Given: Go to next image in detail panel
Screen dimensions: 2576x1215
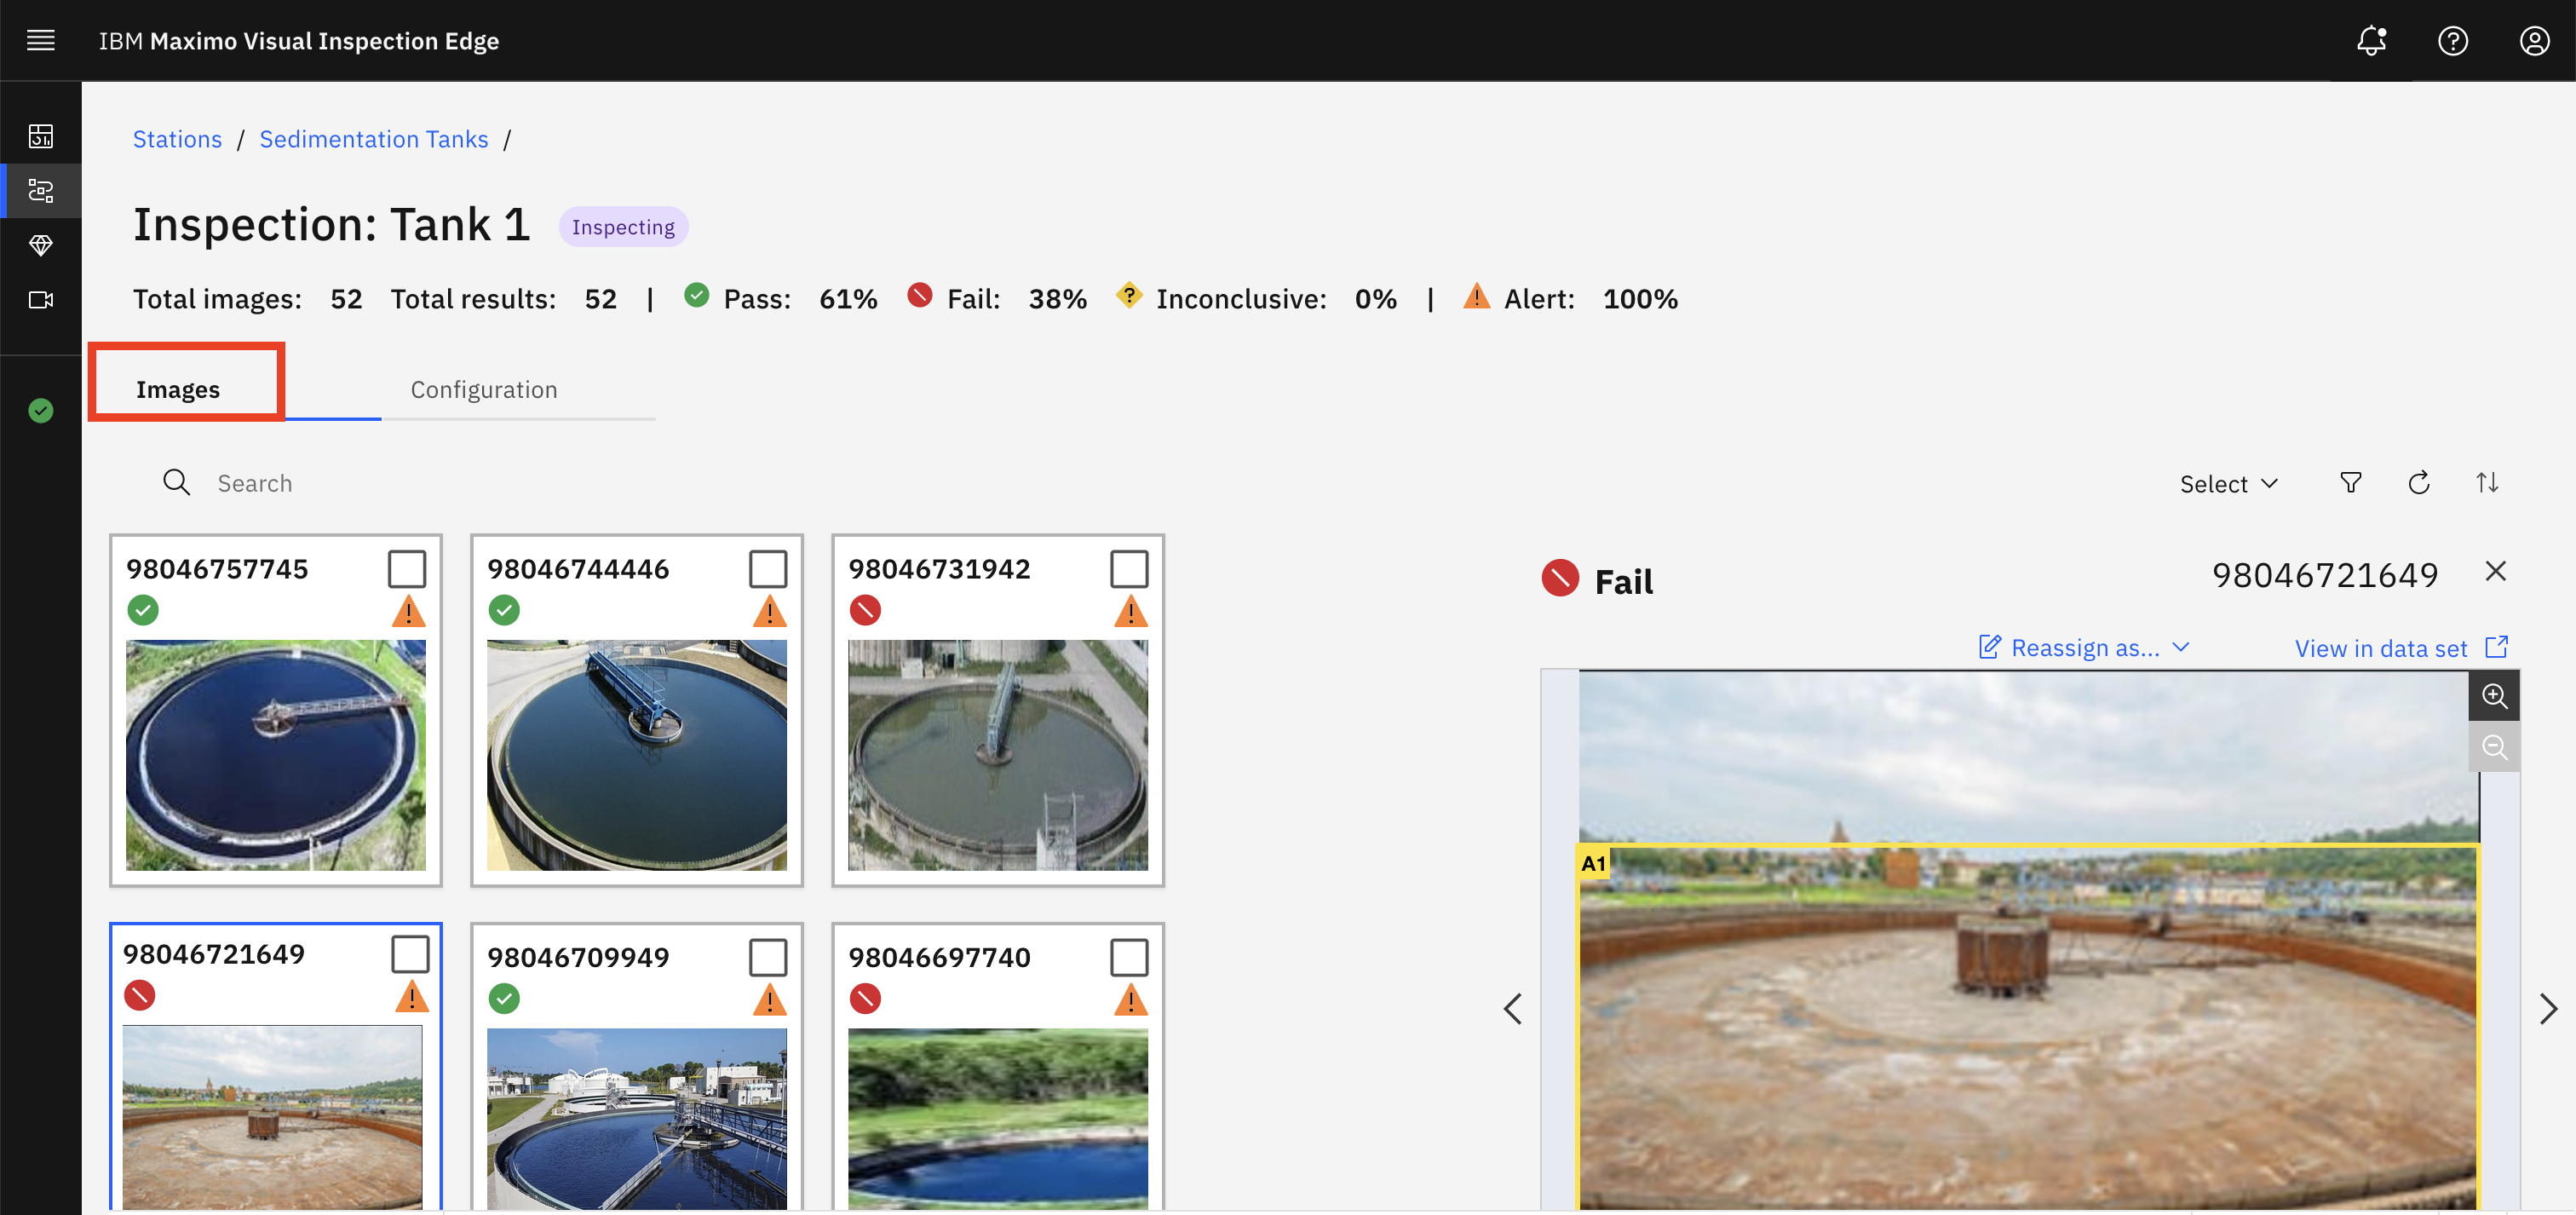Looking at the screenshot, I should point(2548,1008).
